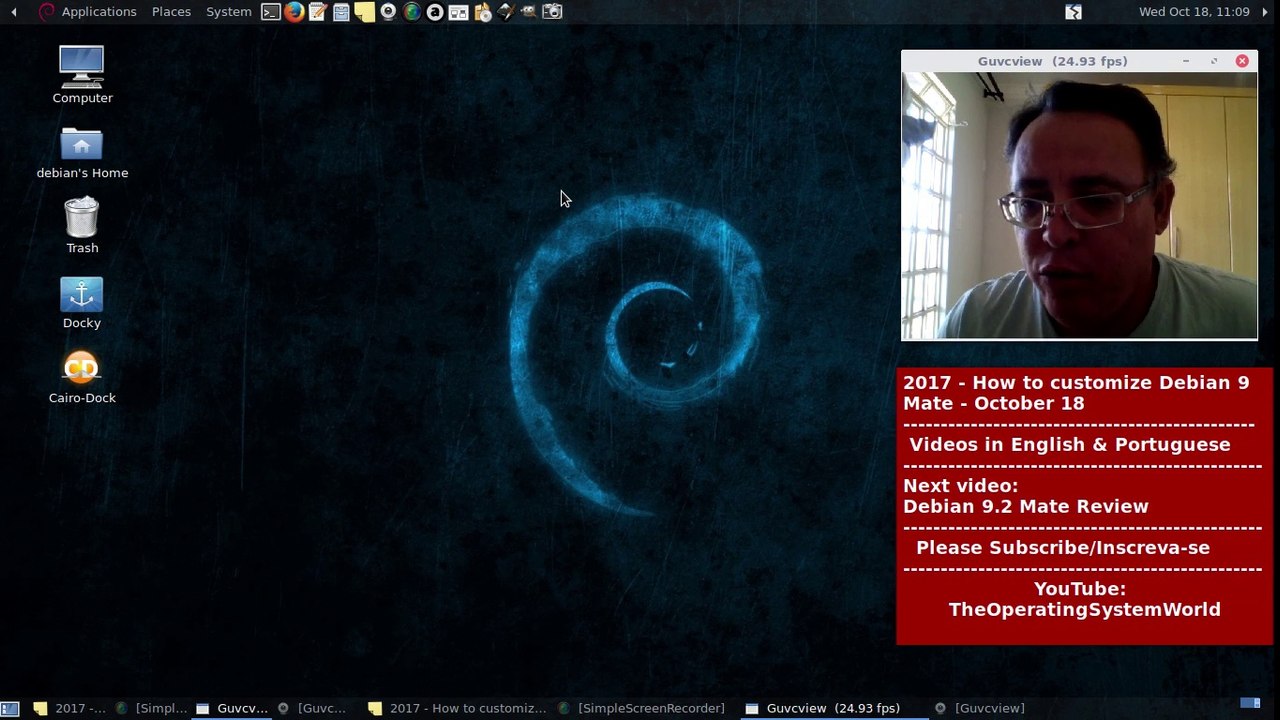Viewport: 1280px width, 720px height.
Task: Switch to '[SimpleScreenRecorder]' taskbar window
Action: (642, 708)
